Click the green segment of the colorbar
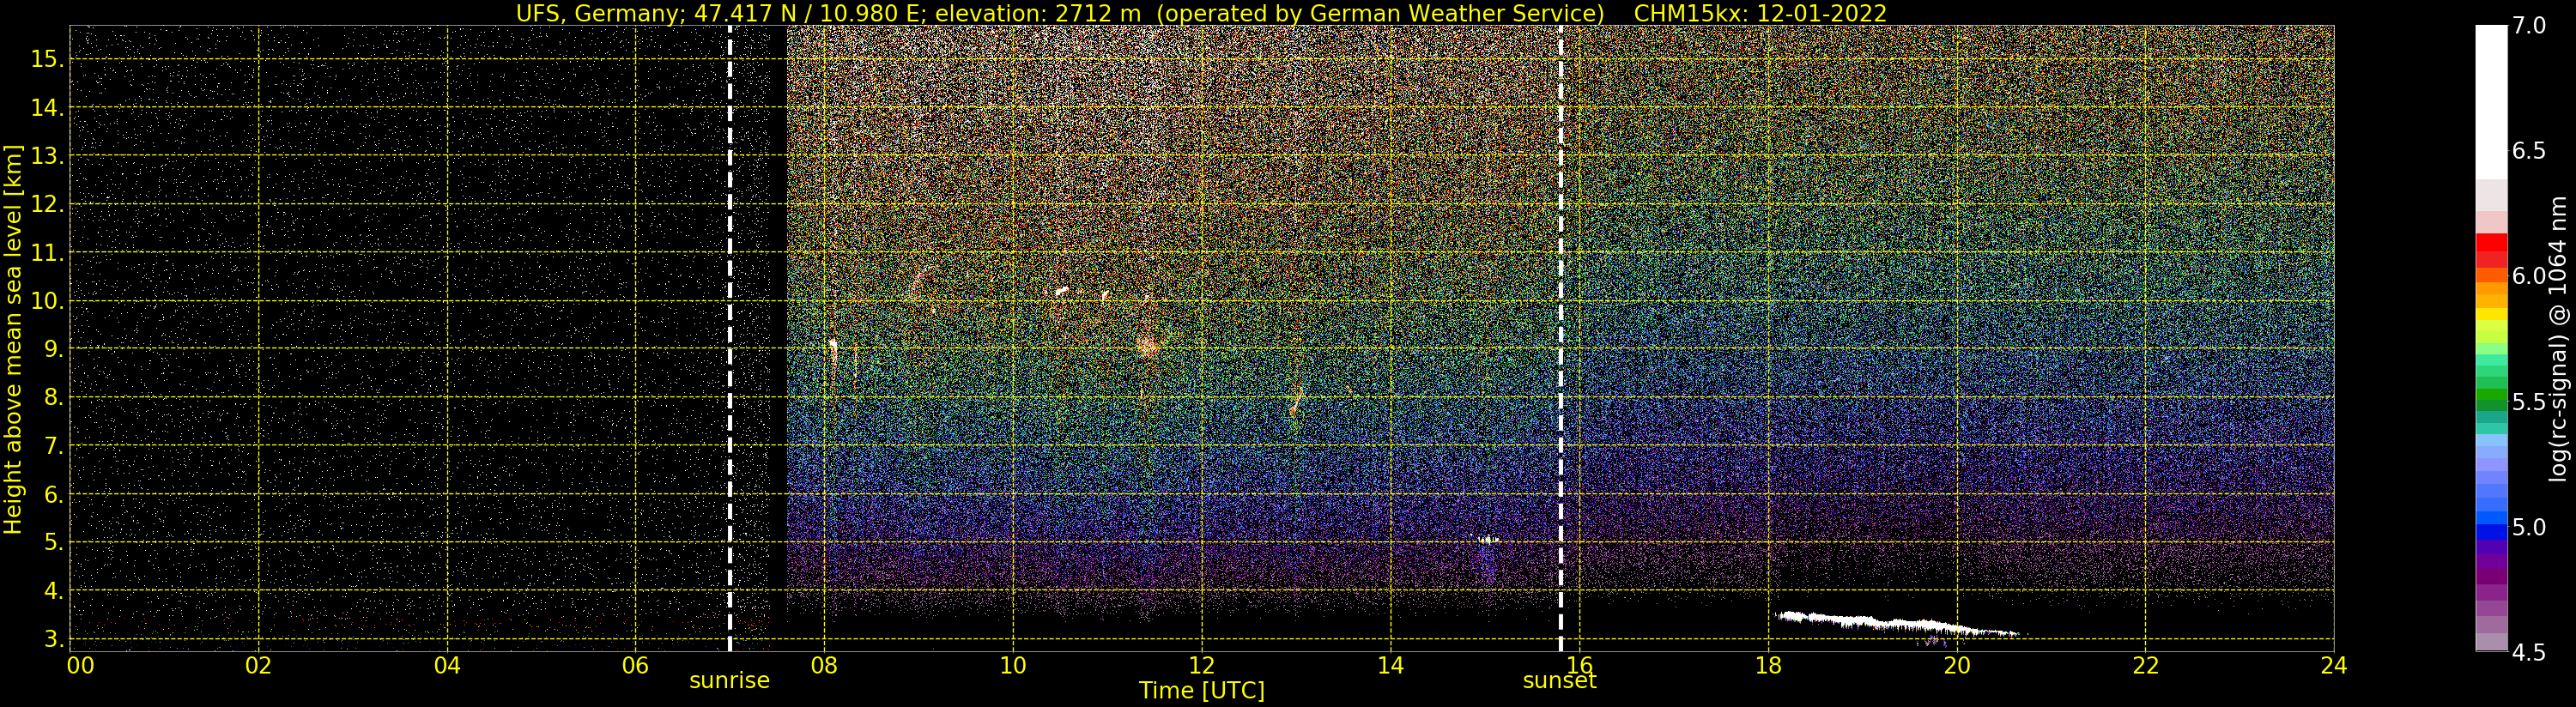The width and height of the screenshot is (2576, 707). pos(2491,398)
